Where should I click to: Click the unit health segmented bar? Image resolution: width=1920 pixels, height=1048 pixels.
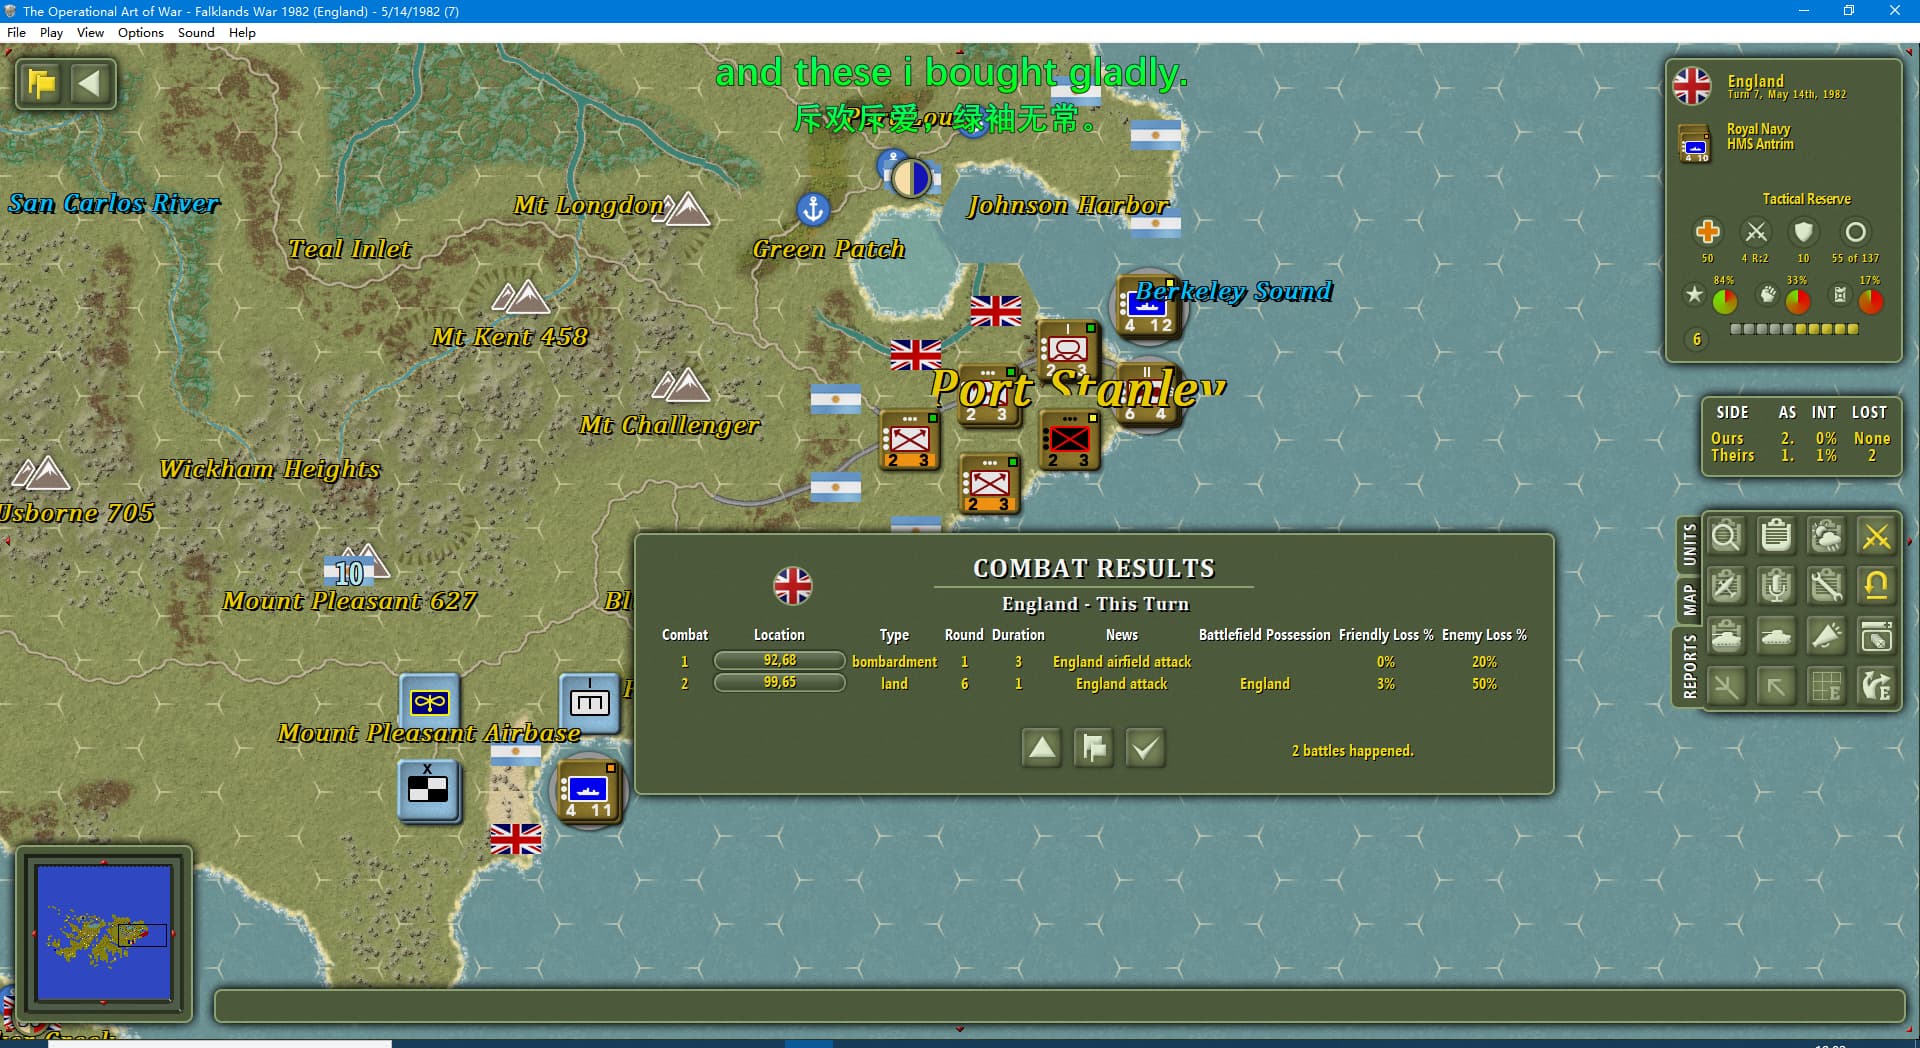1794,329
